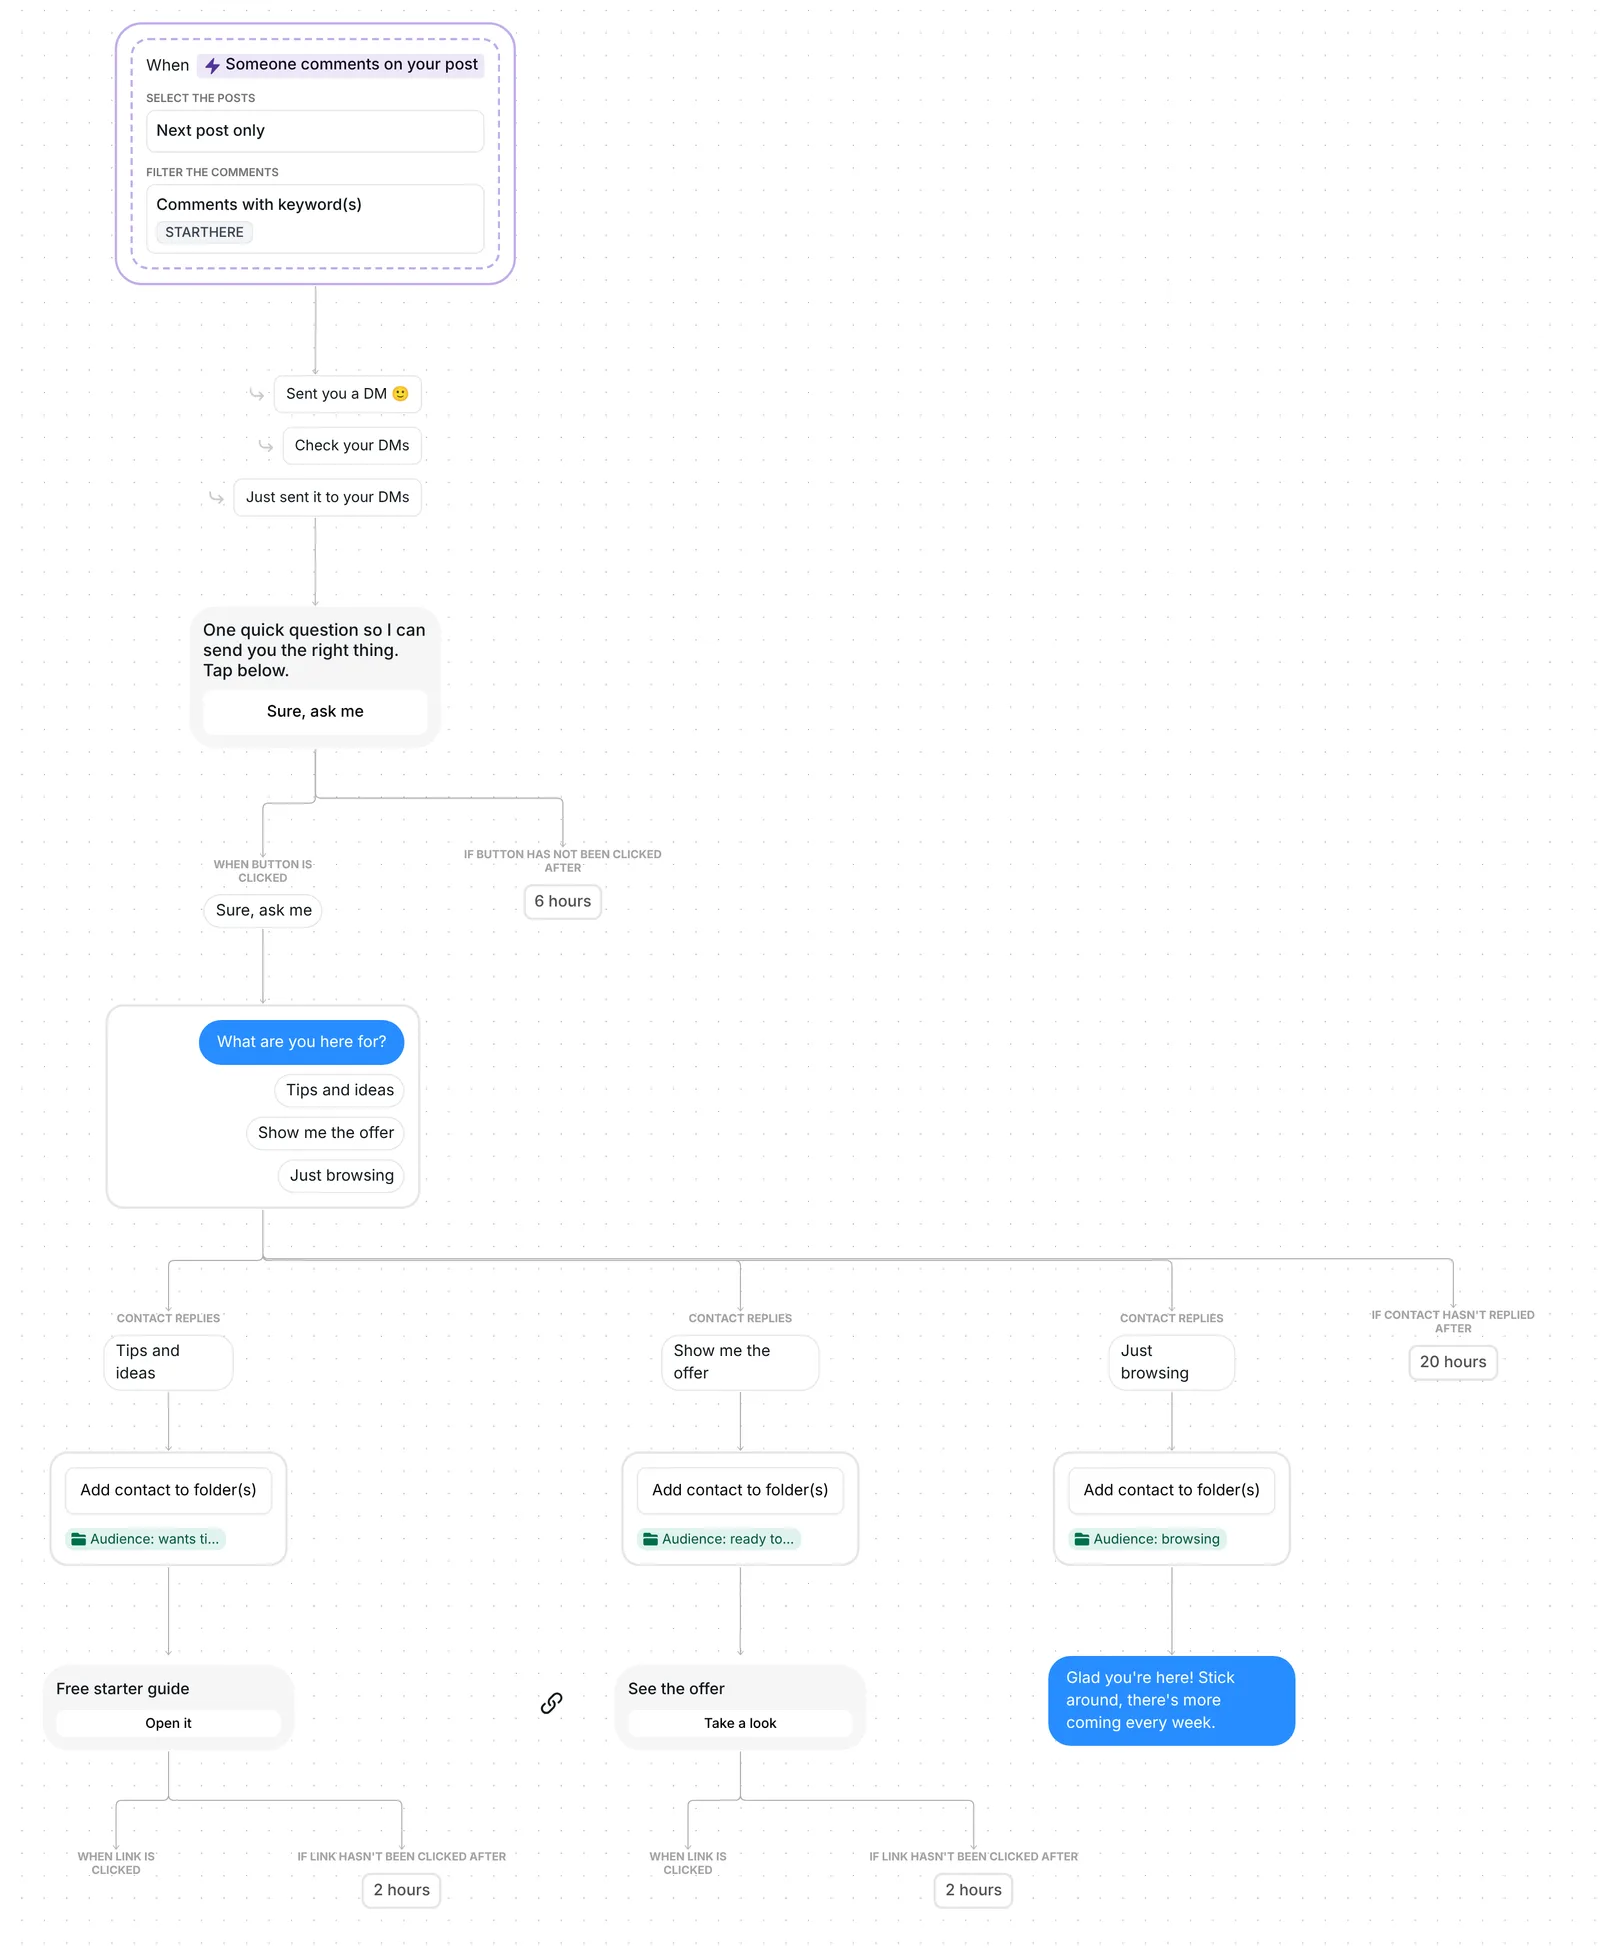This screenshot has width=1600, height=1958.
Task: Click the "Open it" link button
Action: (168, 1724)
